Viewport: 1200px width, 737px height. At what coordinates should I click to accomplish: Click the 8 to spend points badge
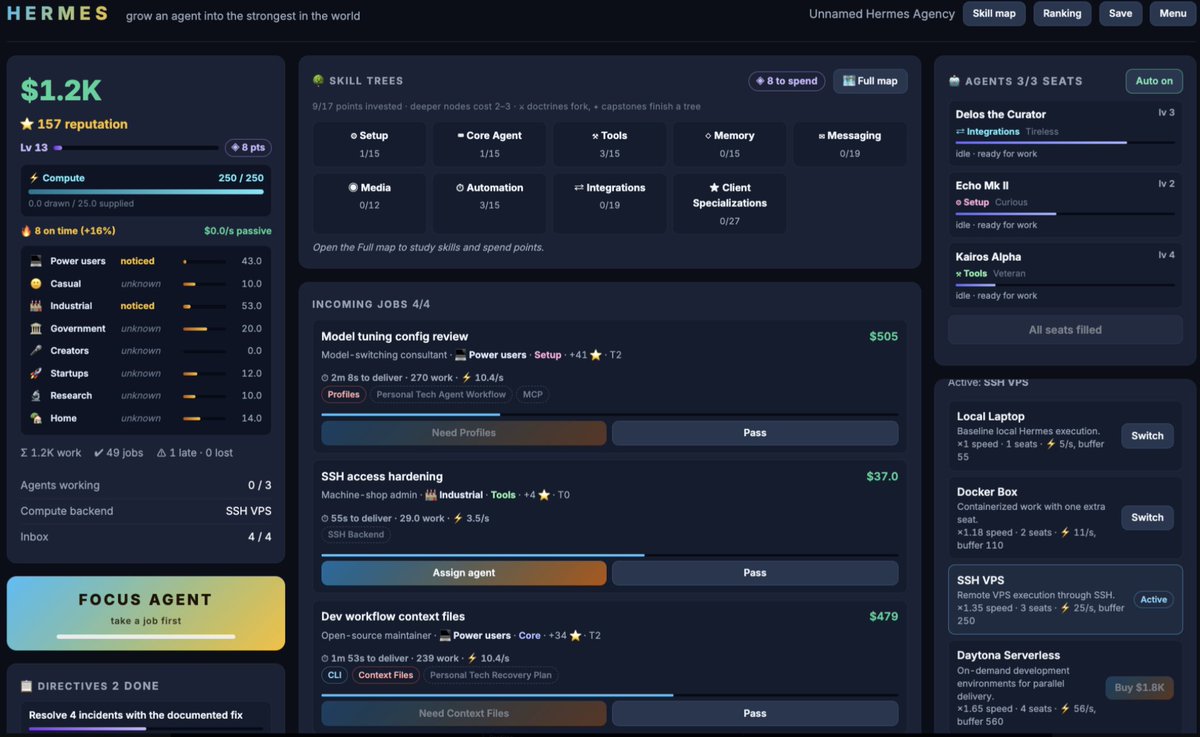pos(786,81)
